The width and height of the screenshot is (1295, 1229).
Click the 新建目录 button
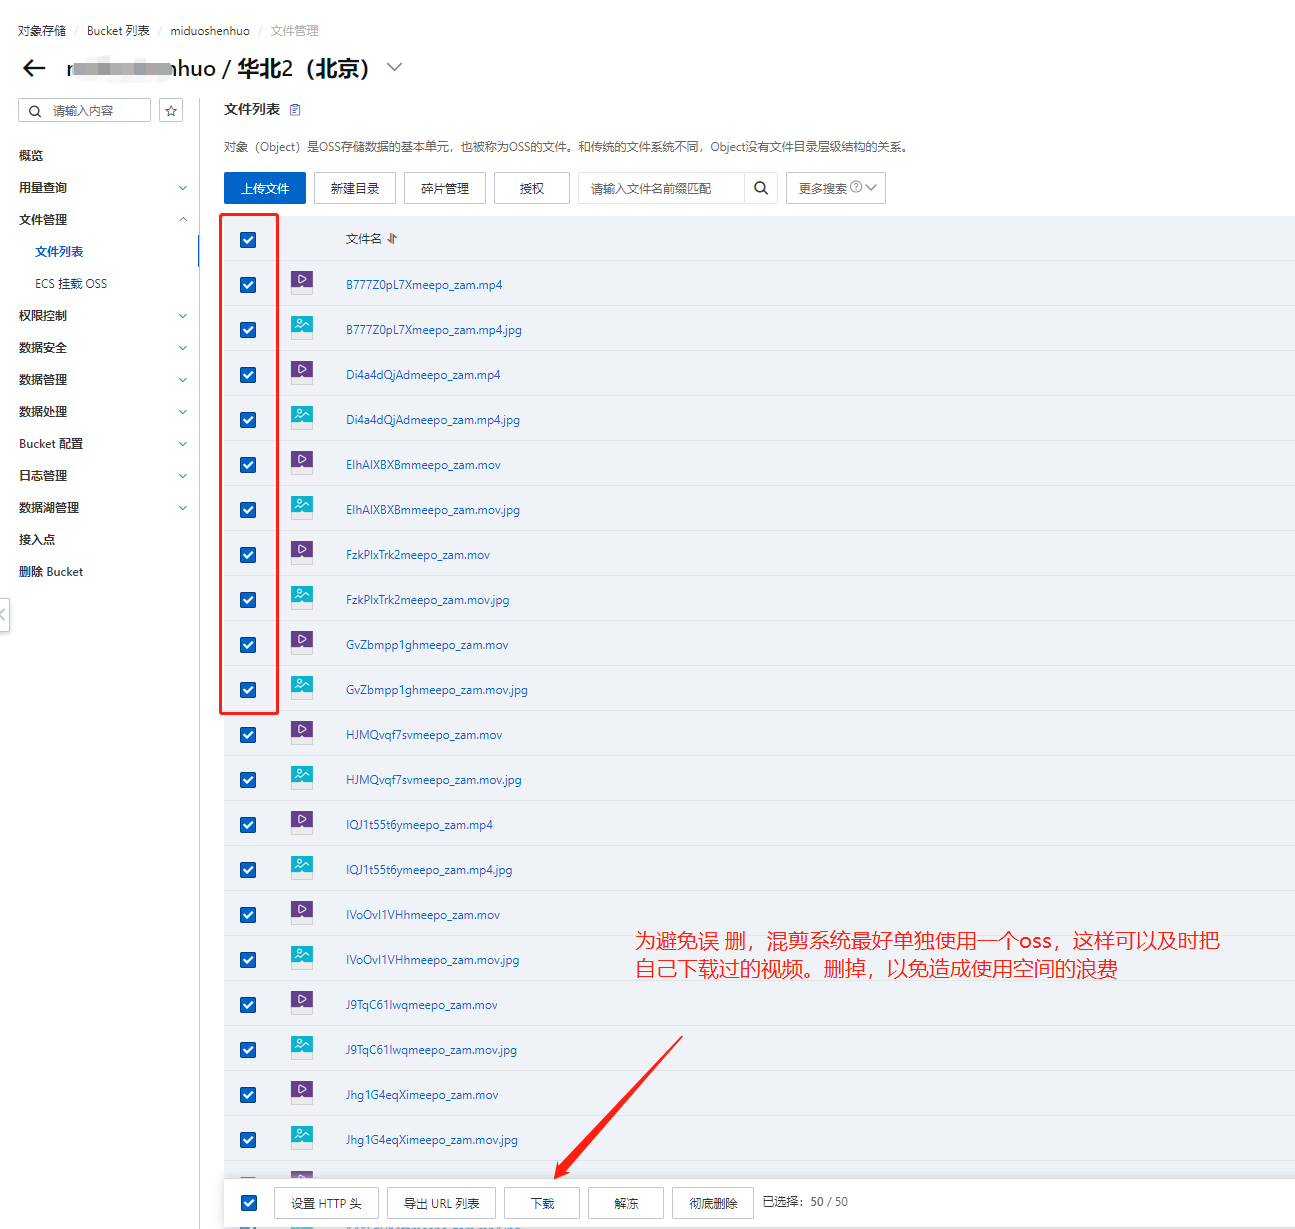355,188
